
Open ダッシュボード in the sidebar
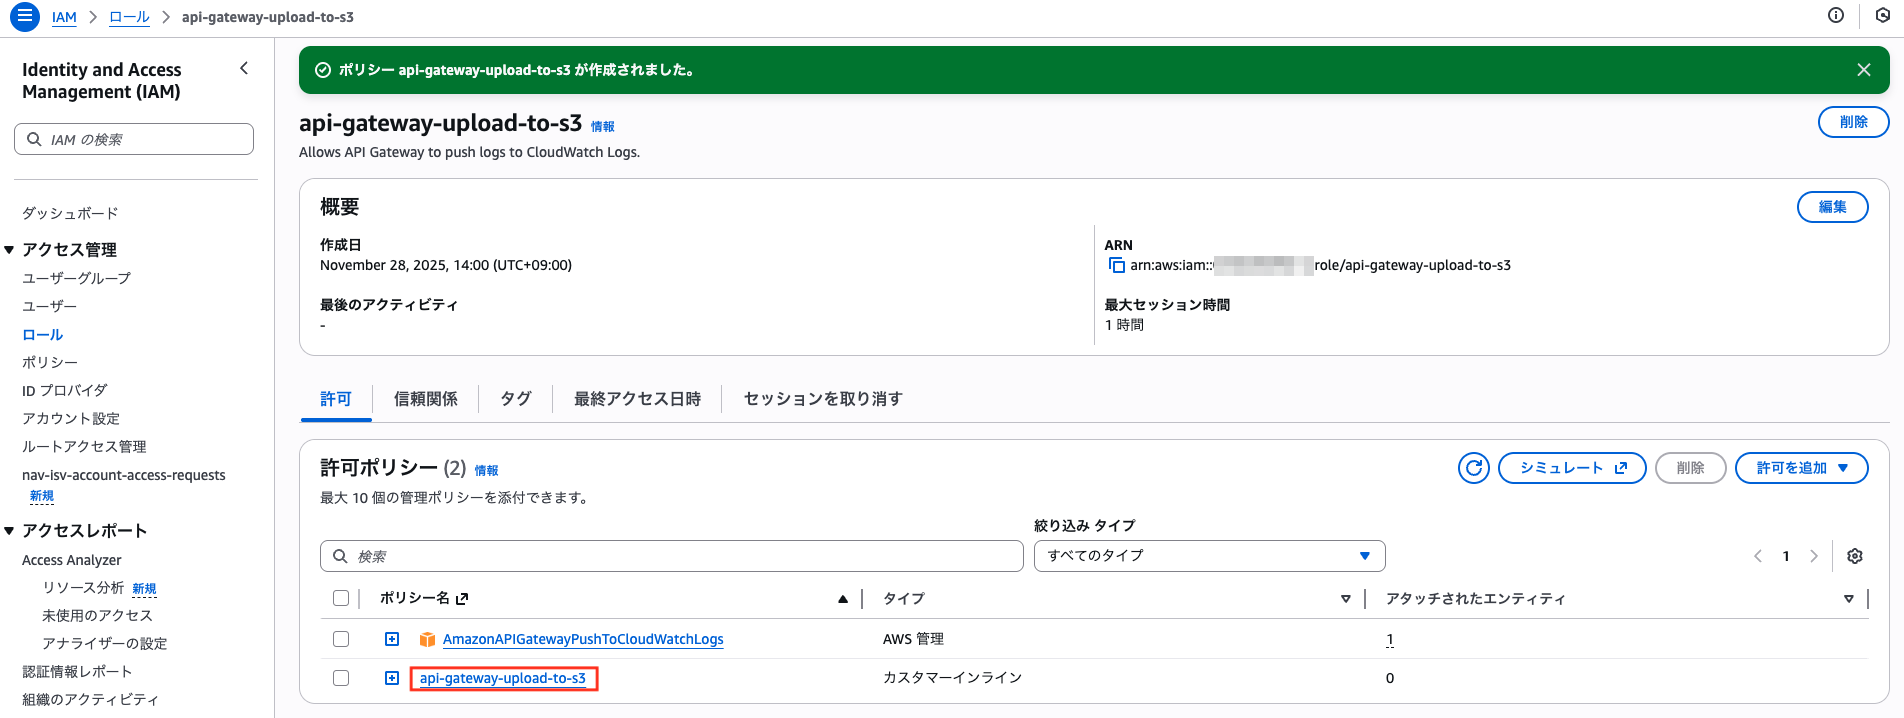pyautogui.click(x=70, y=213)
